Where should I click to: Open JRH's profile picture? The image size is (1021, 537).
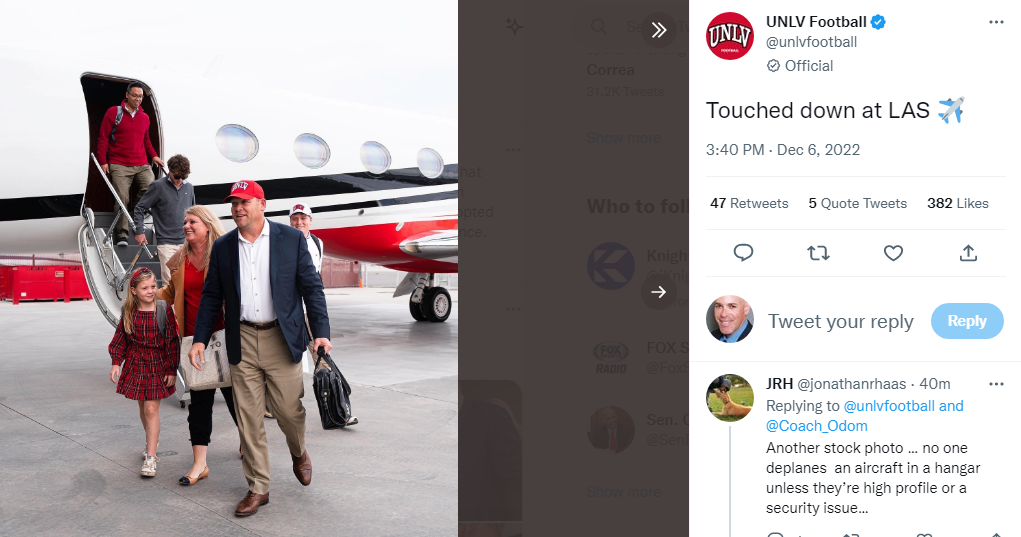click(730, 398)
